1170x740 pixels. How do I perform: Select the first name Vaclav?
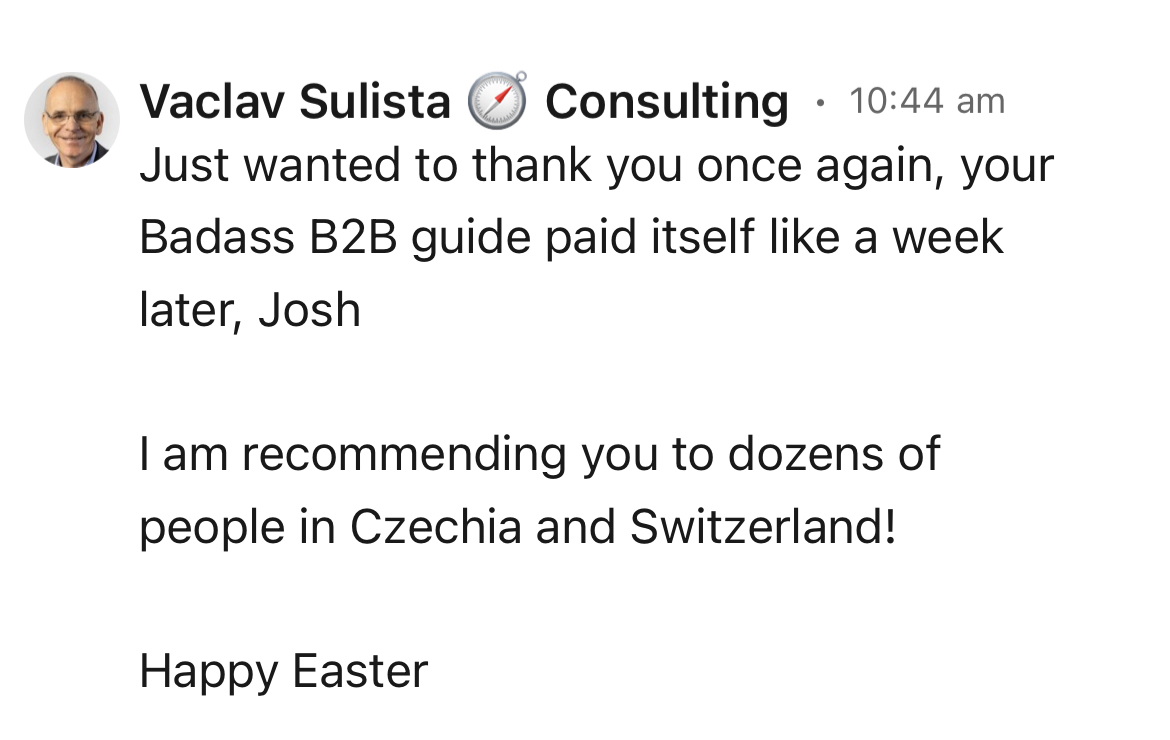pos(211,101)
